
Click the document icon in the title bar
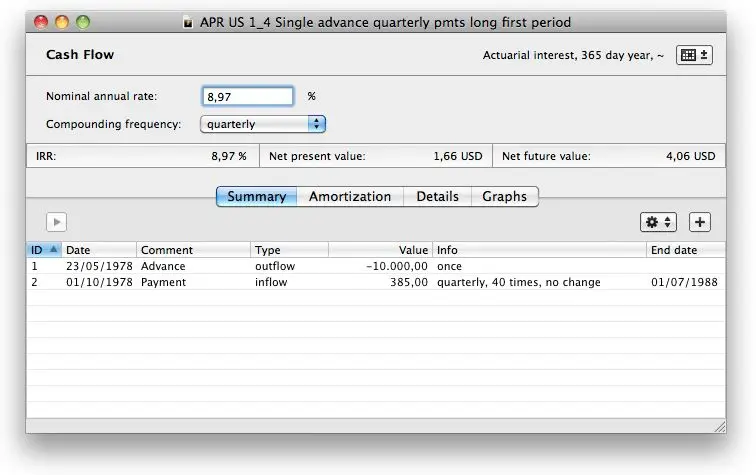click(188, 22)
